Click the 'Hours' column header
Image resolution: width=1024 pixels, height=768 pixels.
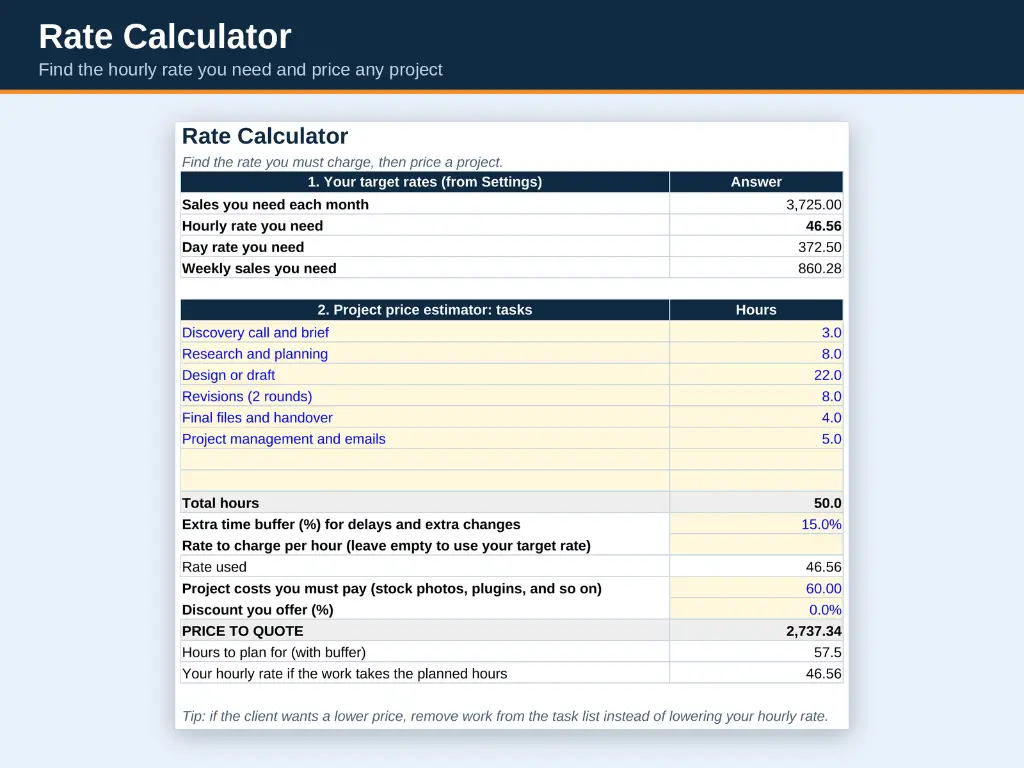pos(756,310)
